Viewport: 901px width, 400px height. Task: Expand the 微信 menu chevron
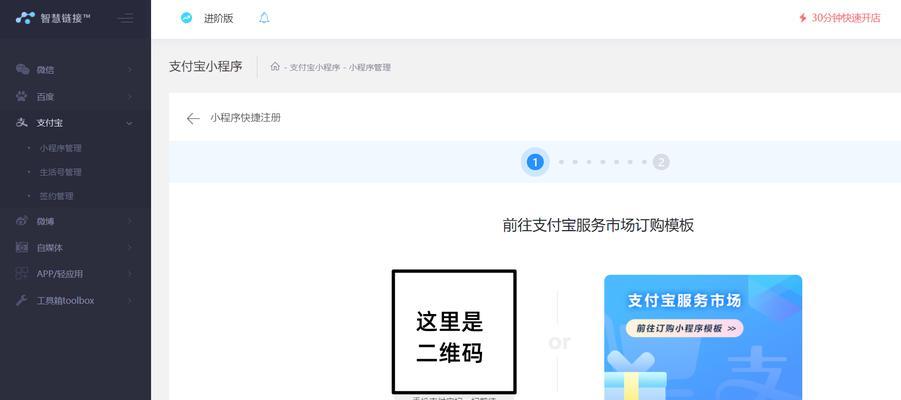click(x=130, y=70)
